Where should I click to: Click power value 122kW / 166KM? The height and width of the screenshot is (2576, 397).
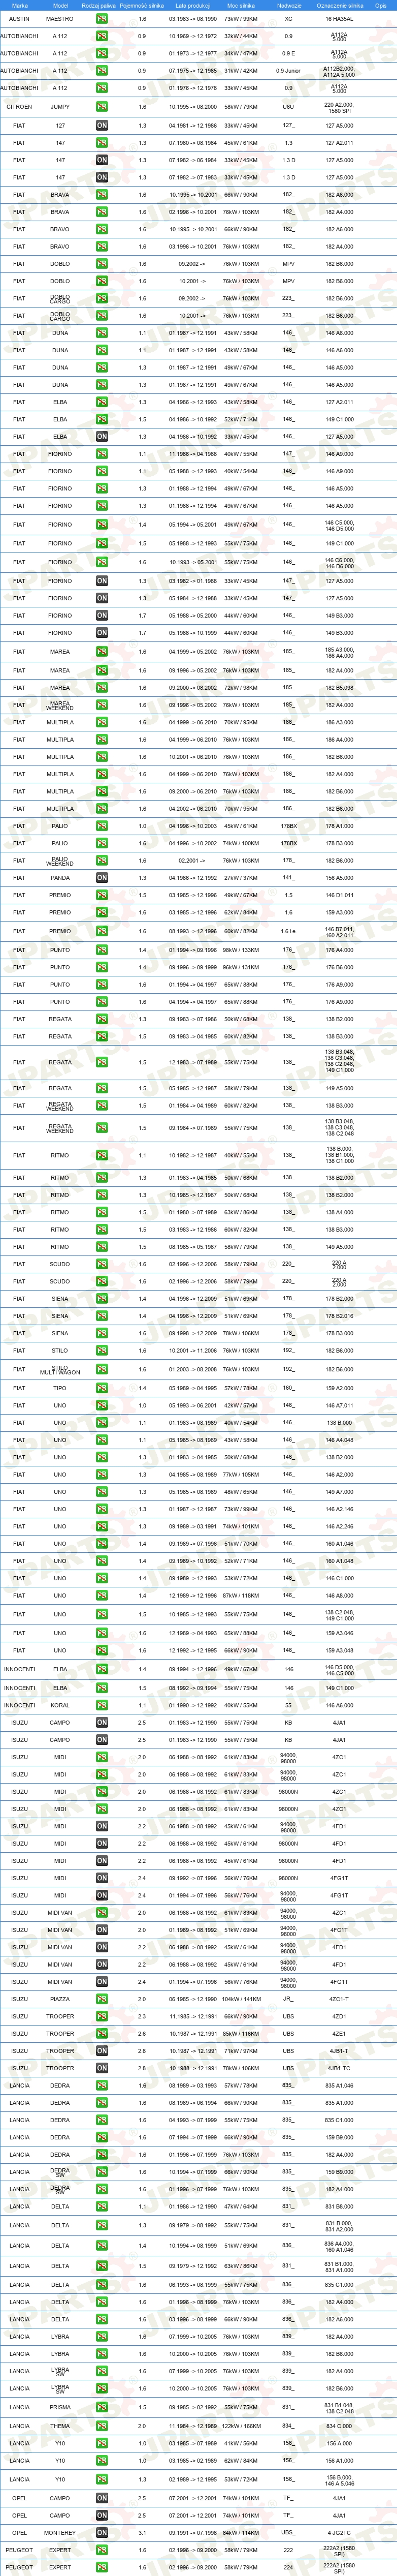click(240, 2426)
